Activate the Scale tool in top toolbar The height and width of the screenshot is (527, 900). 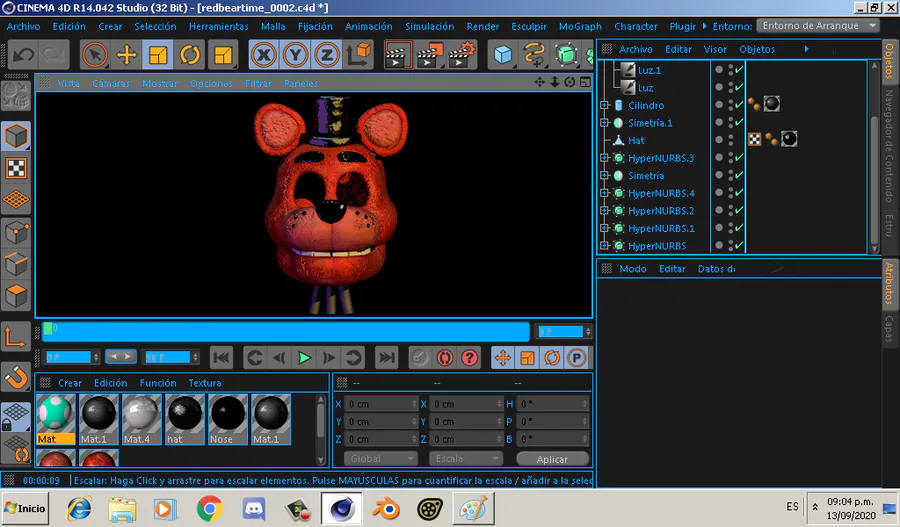click(157, 55)
